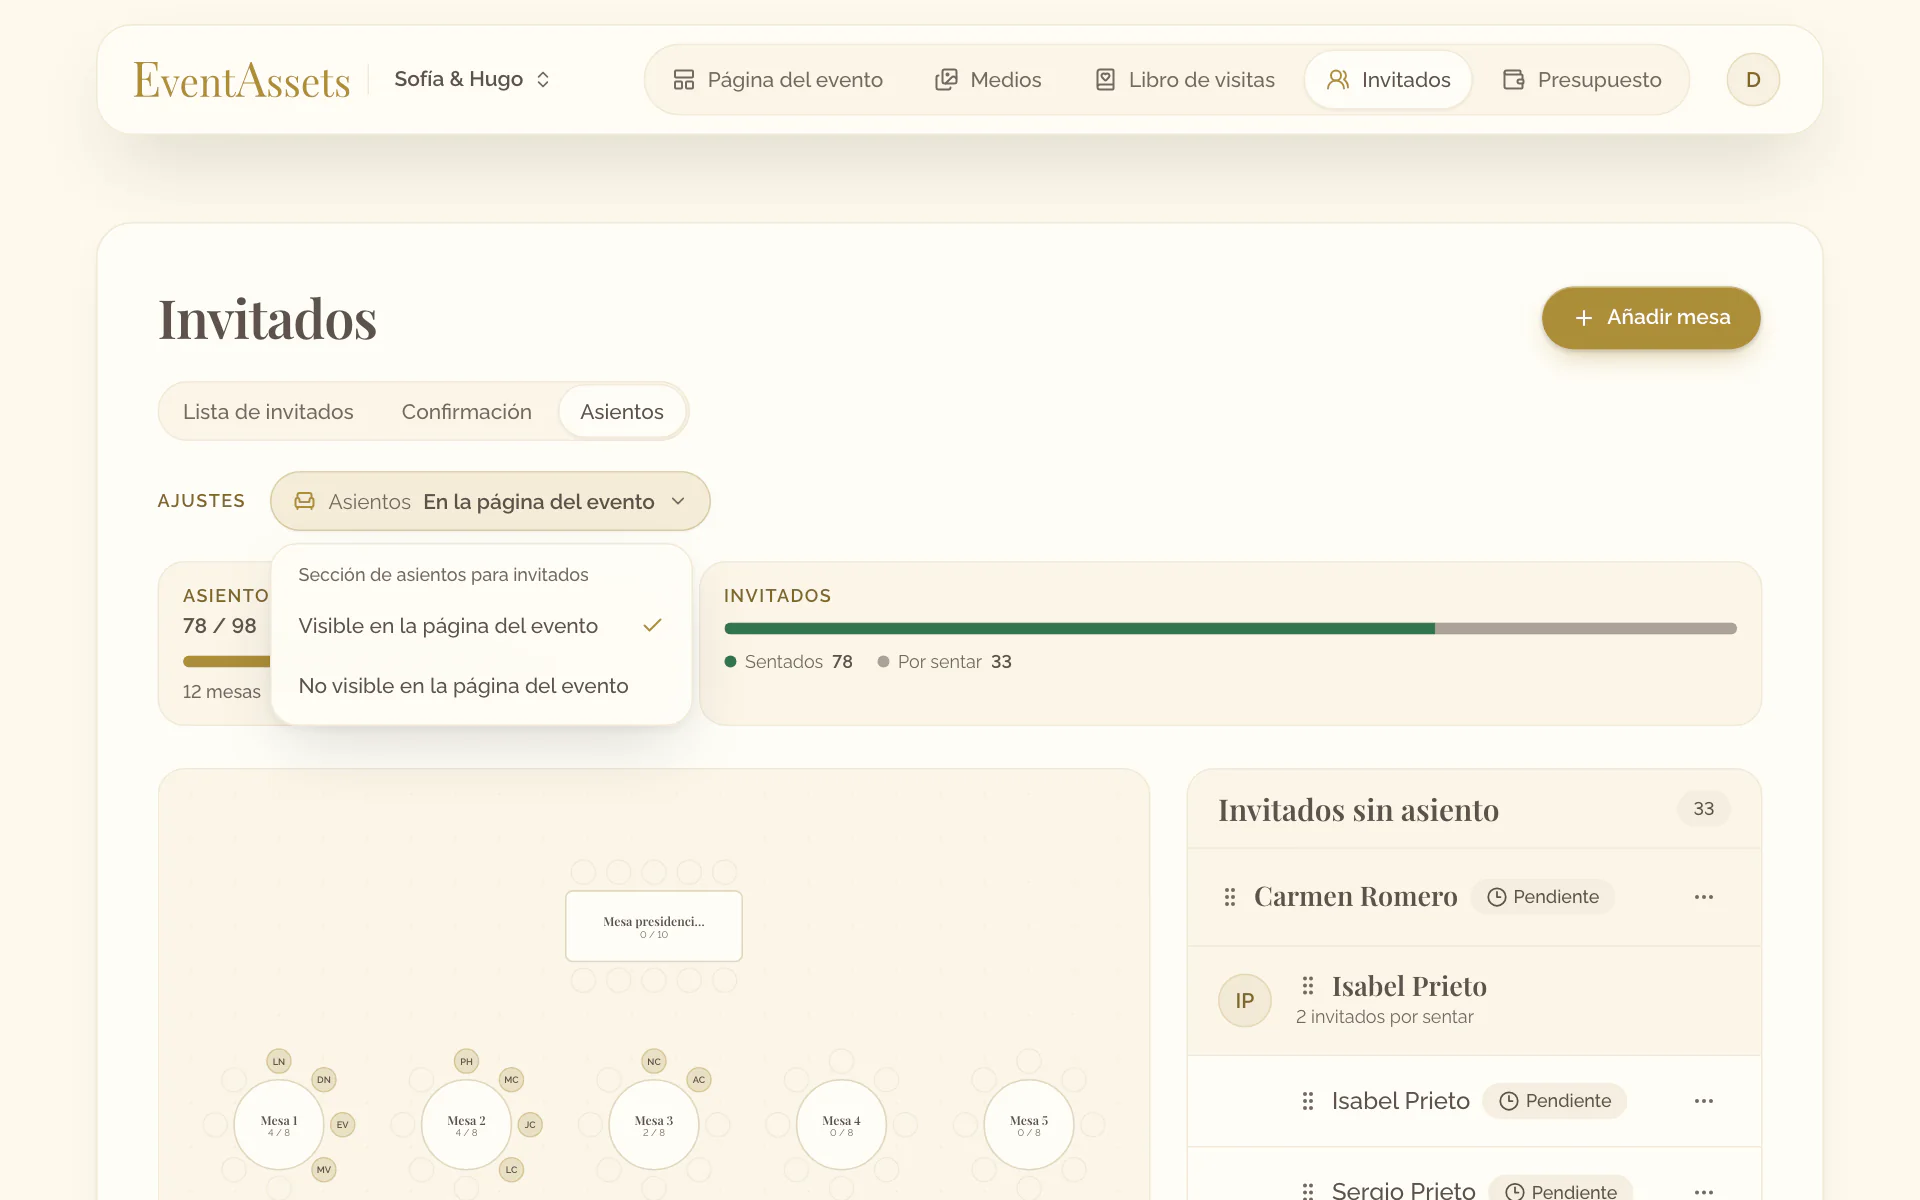The height and width of the screenshot is (1200, 1920).
Task: Click the Sentados 78 legend entry
Action: [789, 662]
